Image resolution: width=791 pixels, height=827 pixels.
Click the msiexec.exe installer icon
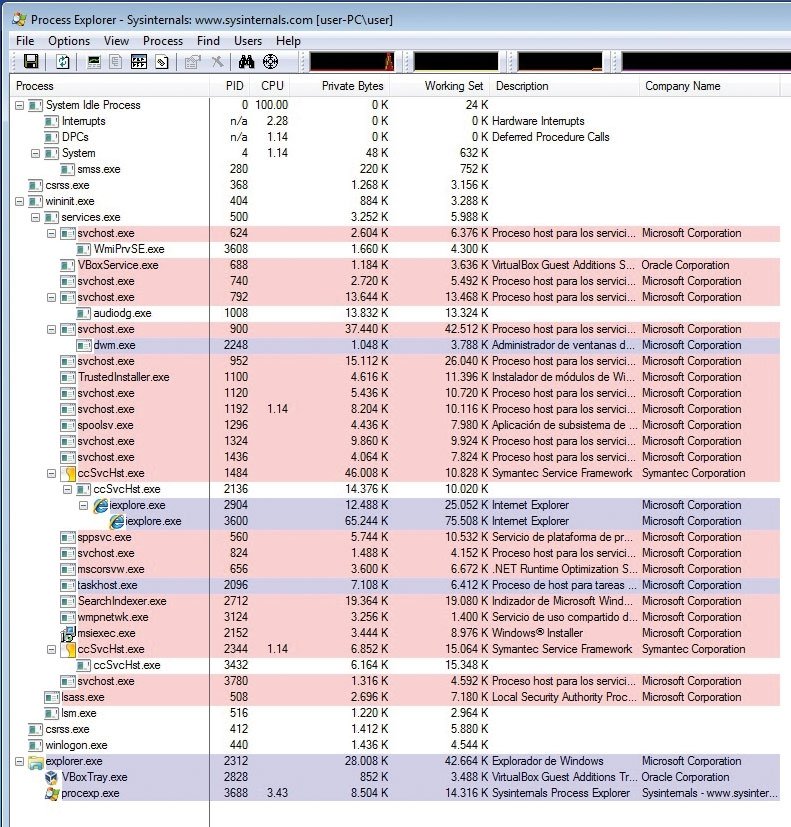68,633
